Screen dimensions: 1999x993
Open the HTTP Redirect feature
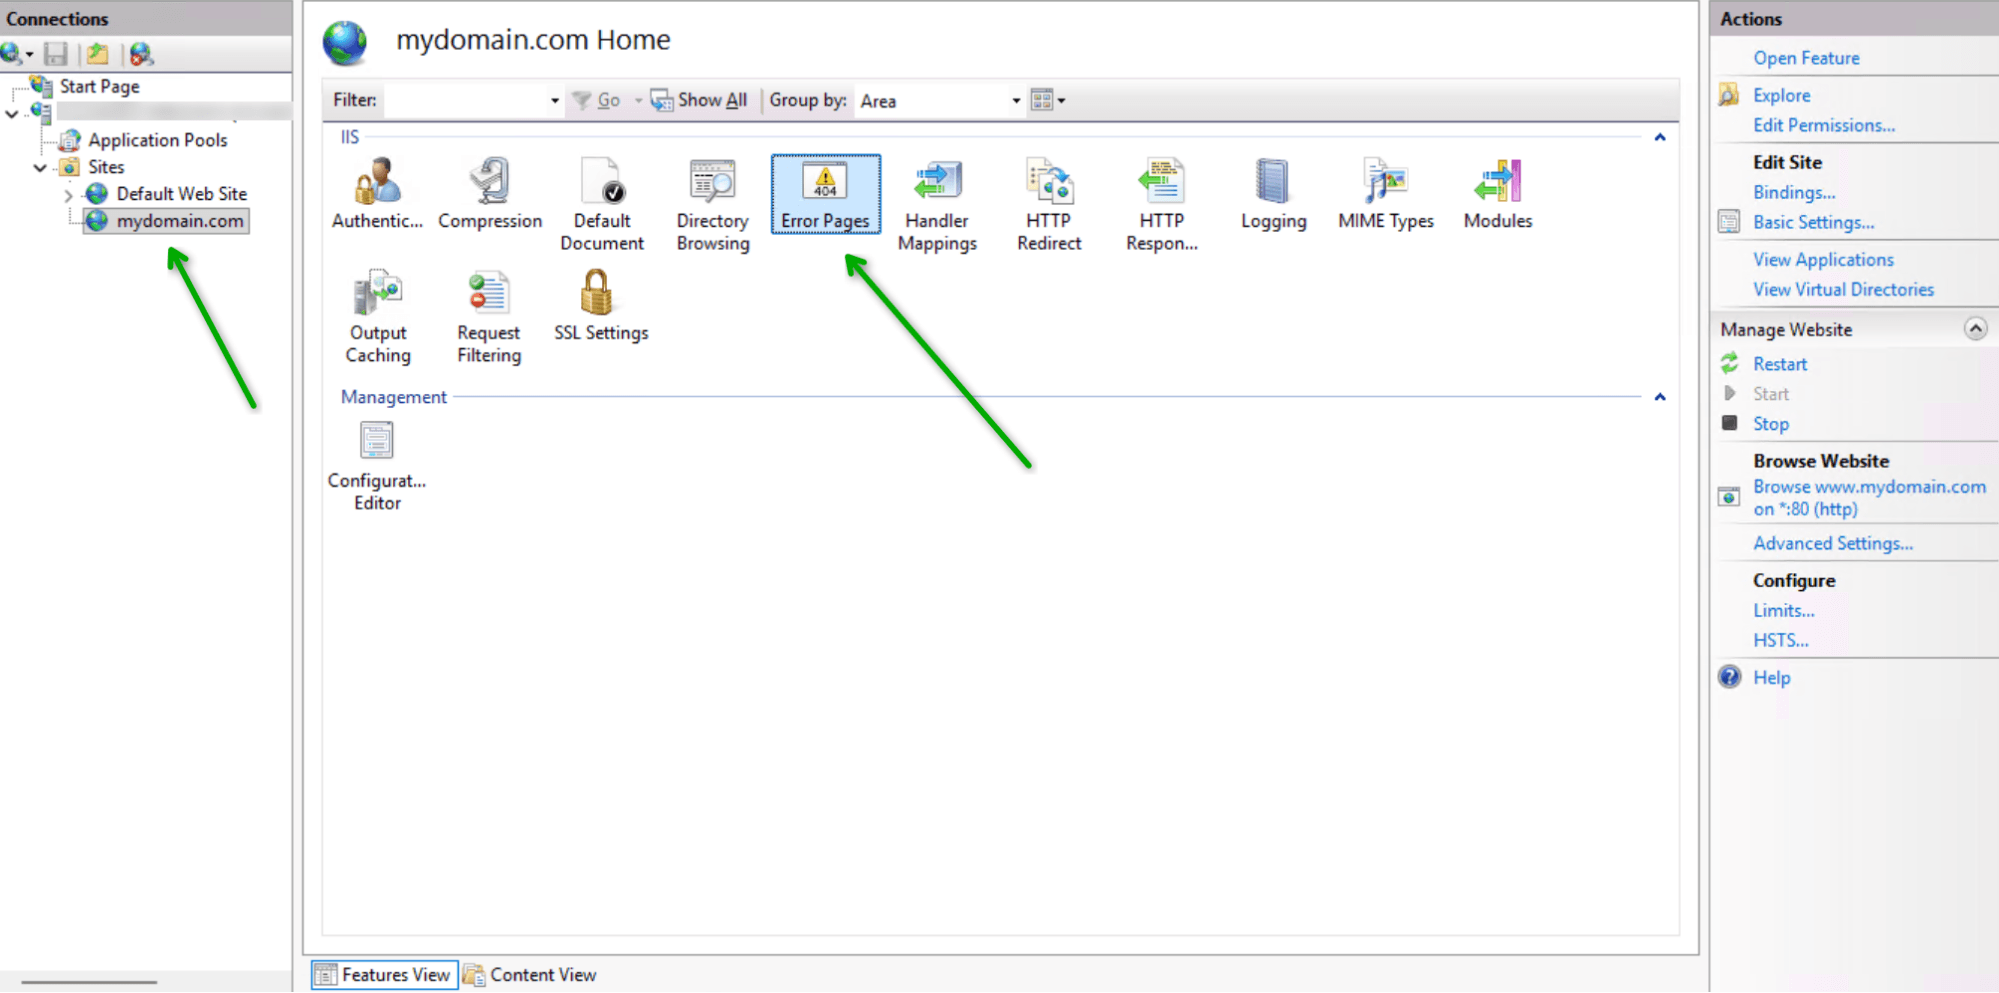(x=1049, y=205)
